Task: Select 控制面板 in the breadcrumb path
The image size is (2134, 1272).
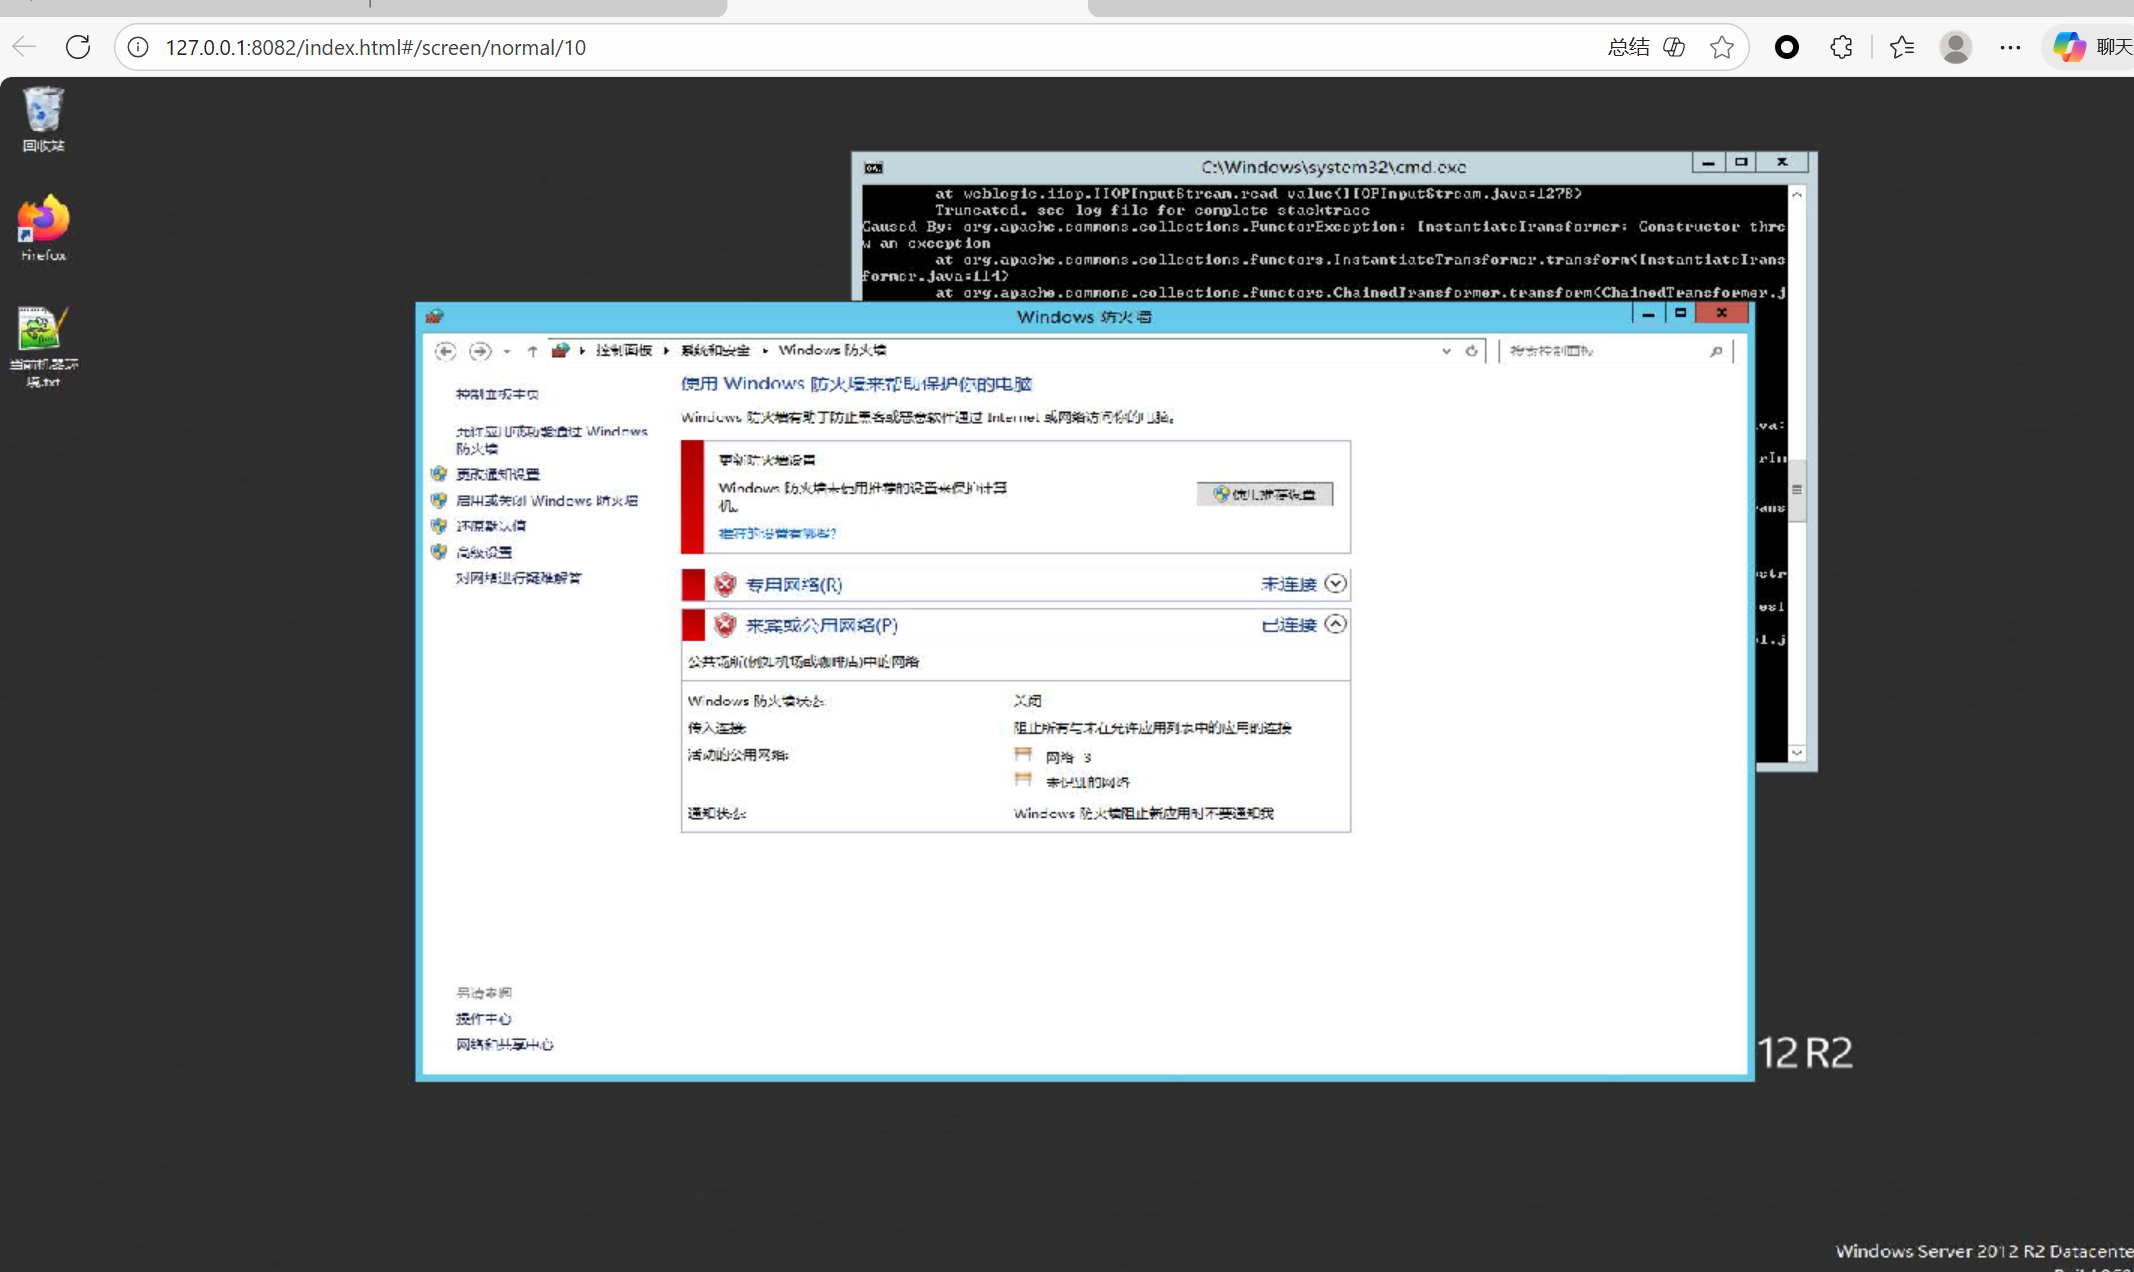Action: coord(623,350)
